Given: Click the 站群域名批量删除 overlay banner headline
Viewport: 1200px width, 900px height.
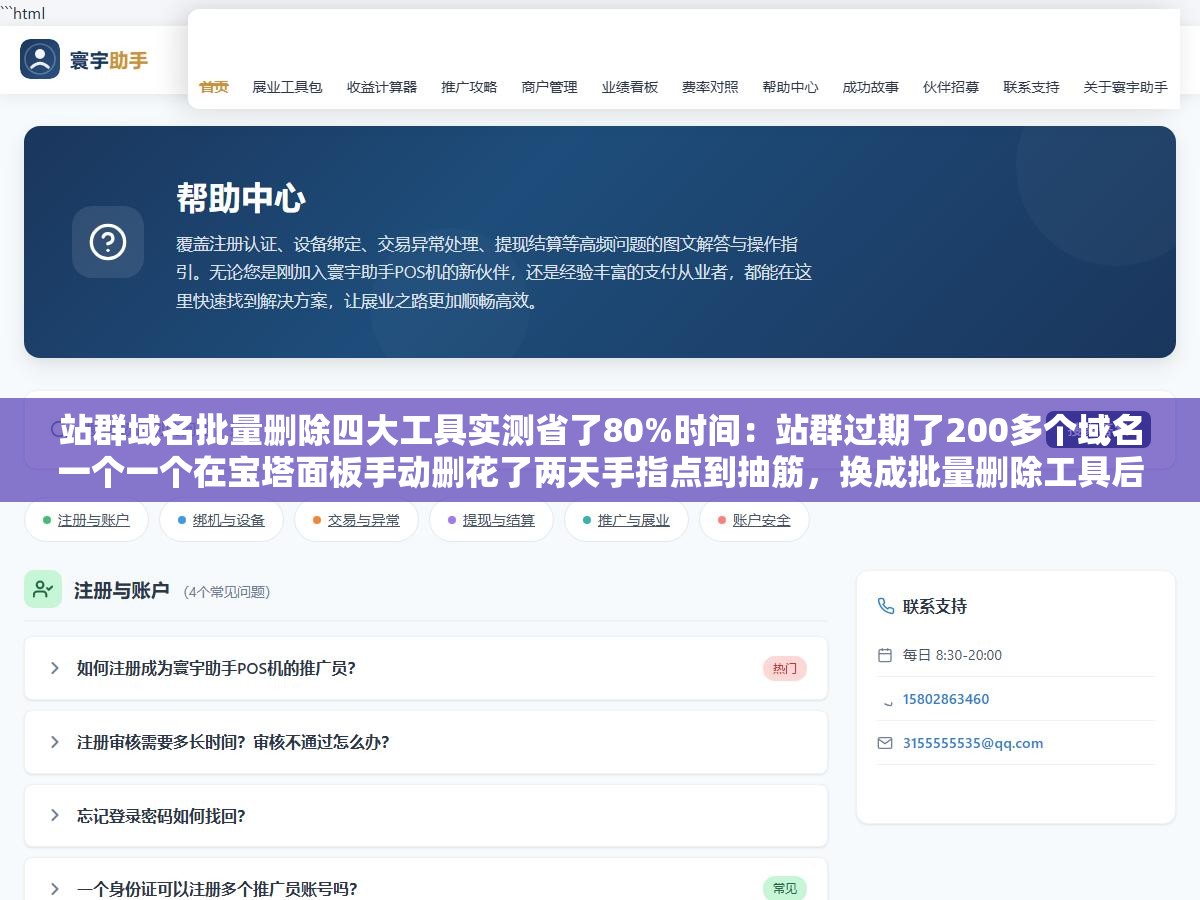Looking at the screenshot, I should pyautogui.click(x=600, y=452).
